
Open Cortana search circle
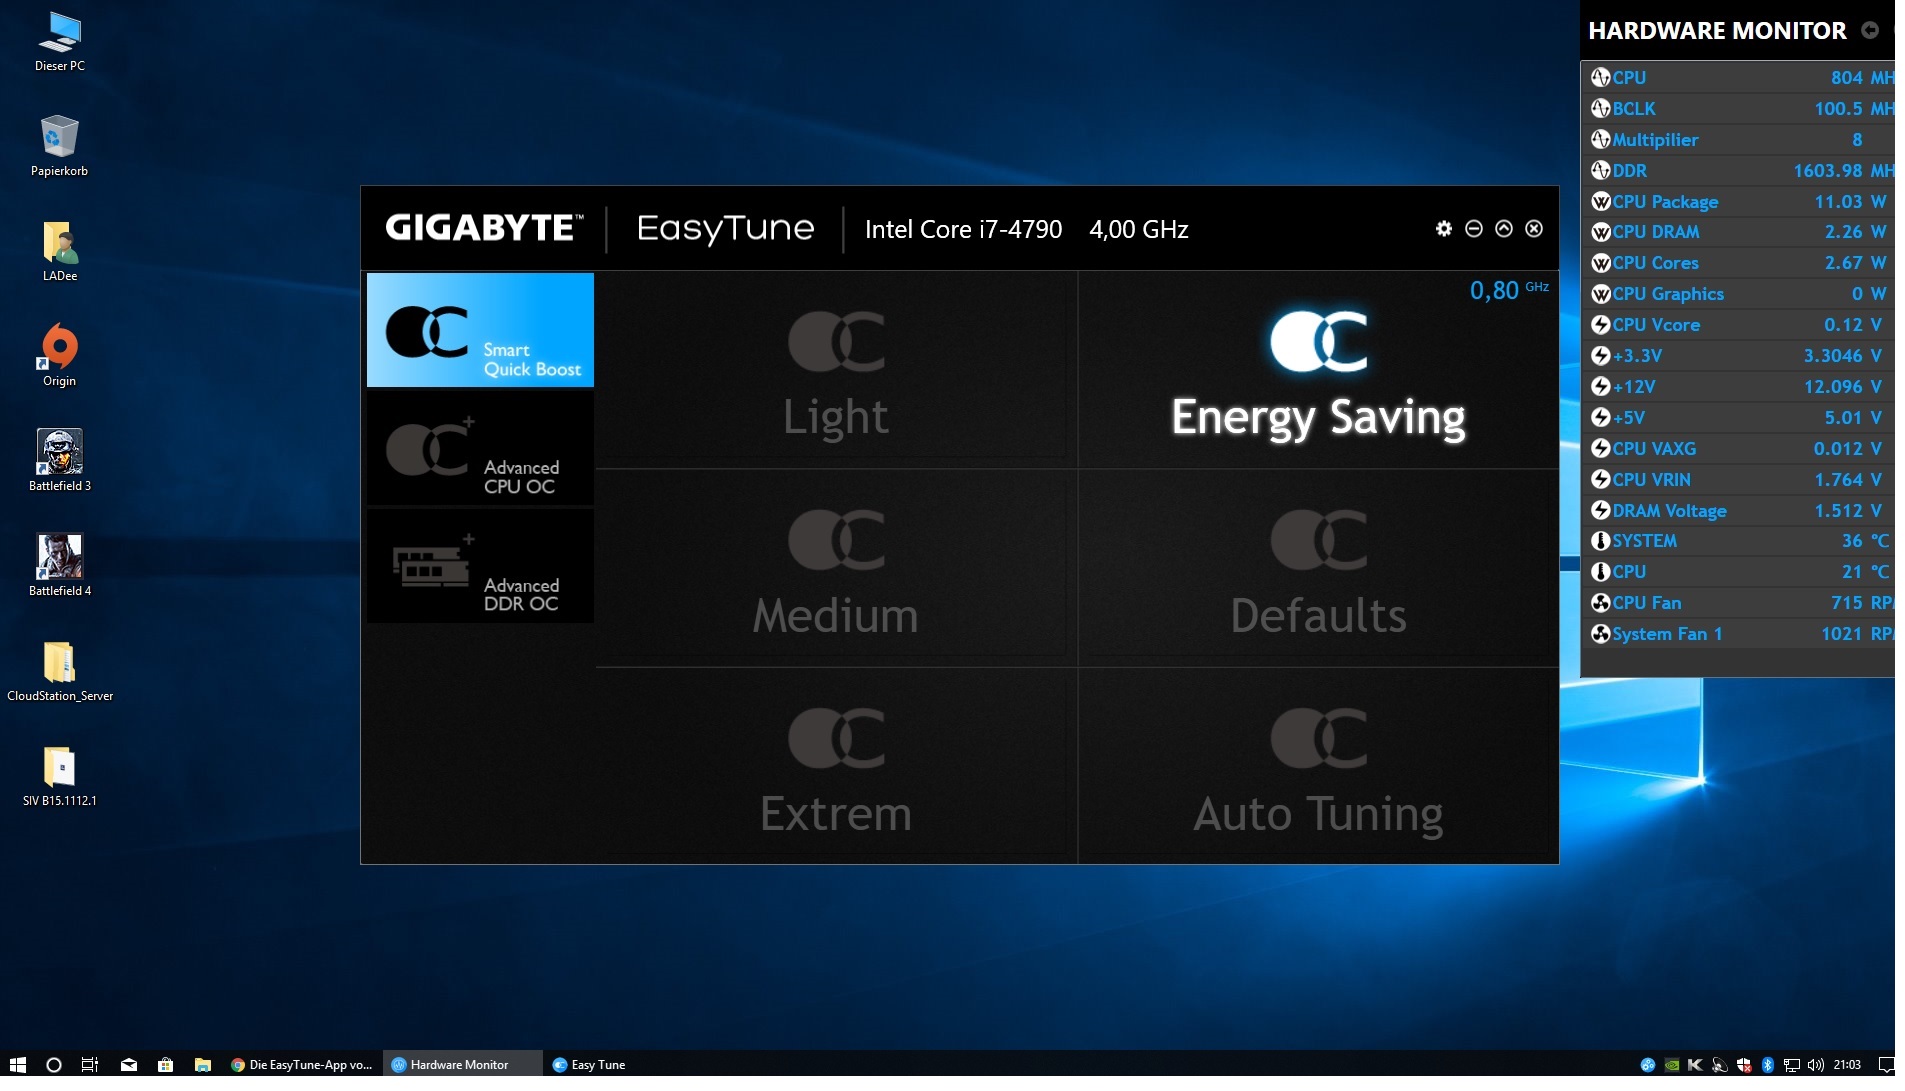(54, 1065)
